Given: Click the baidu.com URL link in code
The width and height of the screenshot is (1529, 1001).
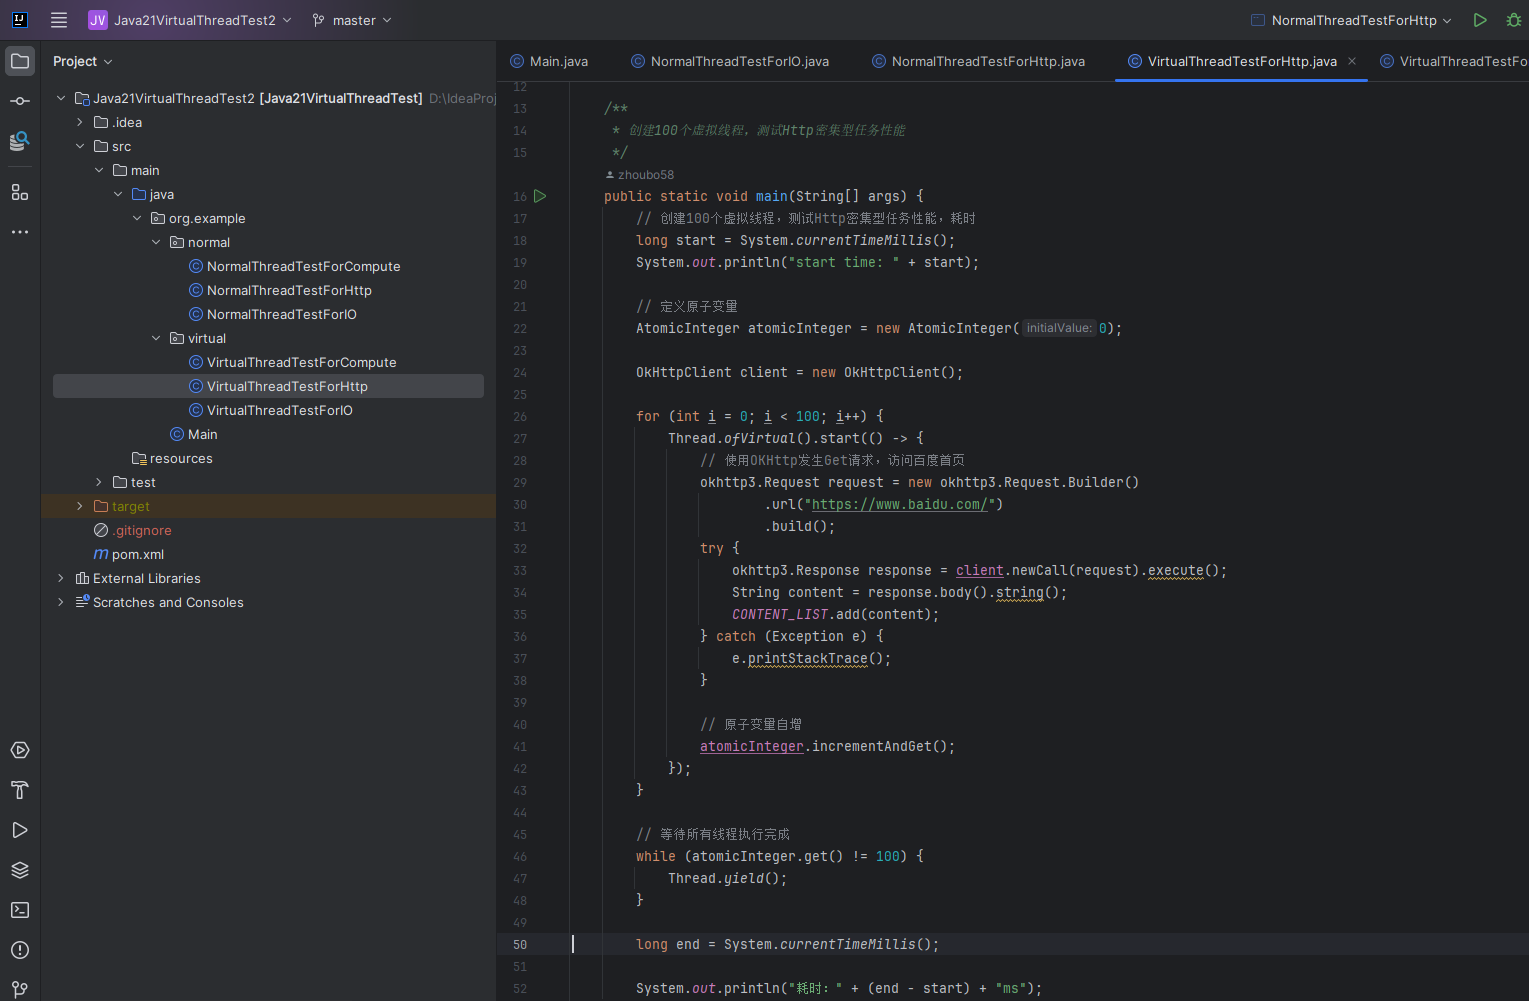Looking at the screenshot, I should point(899,505).
